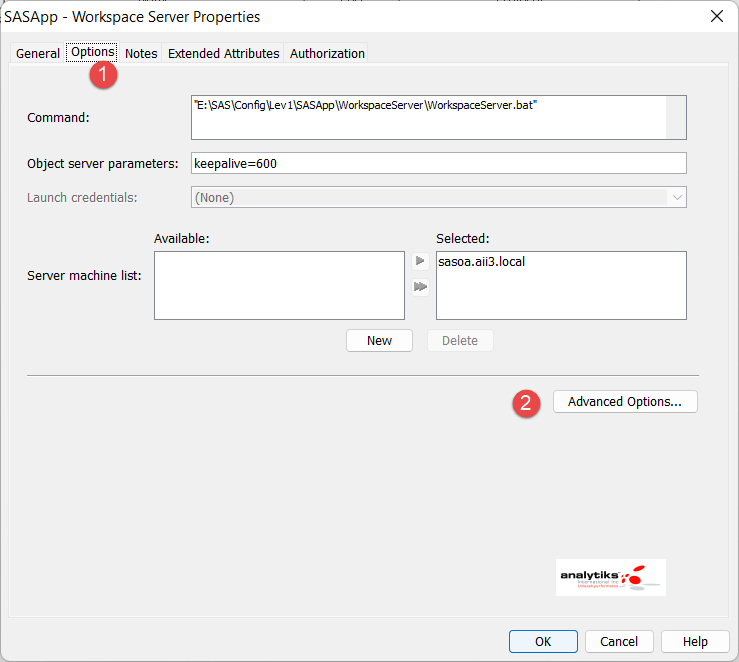Select sasoa.aii3.local in the Selected list
739x662 pixels.
point(481,262)
